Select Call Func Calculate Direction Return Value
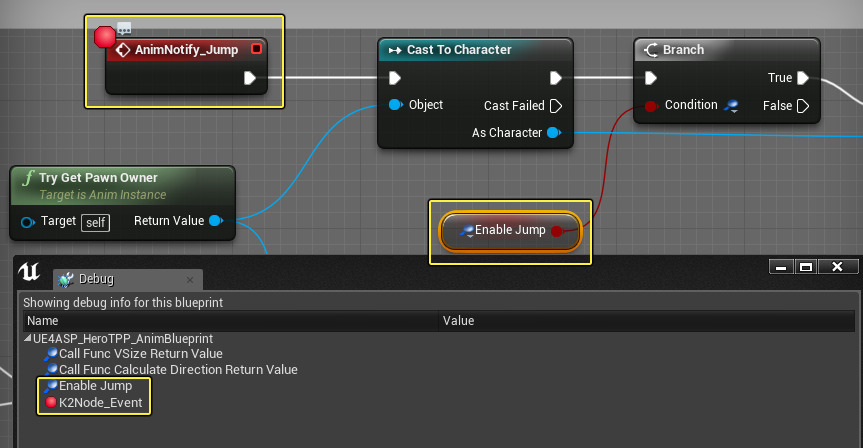Image resolution: width=863 pixels, height=448 pixels. (177, 370)
